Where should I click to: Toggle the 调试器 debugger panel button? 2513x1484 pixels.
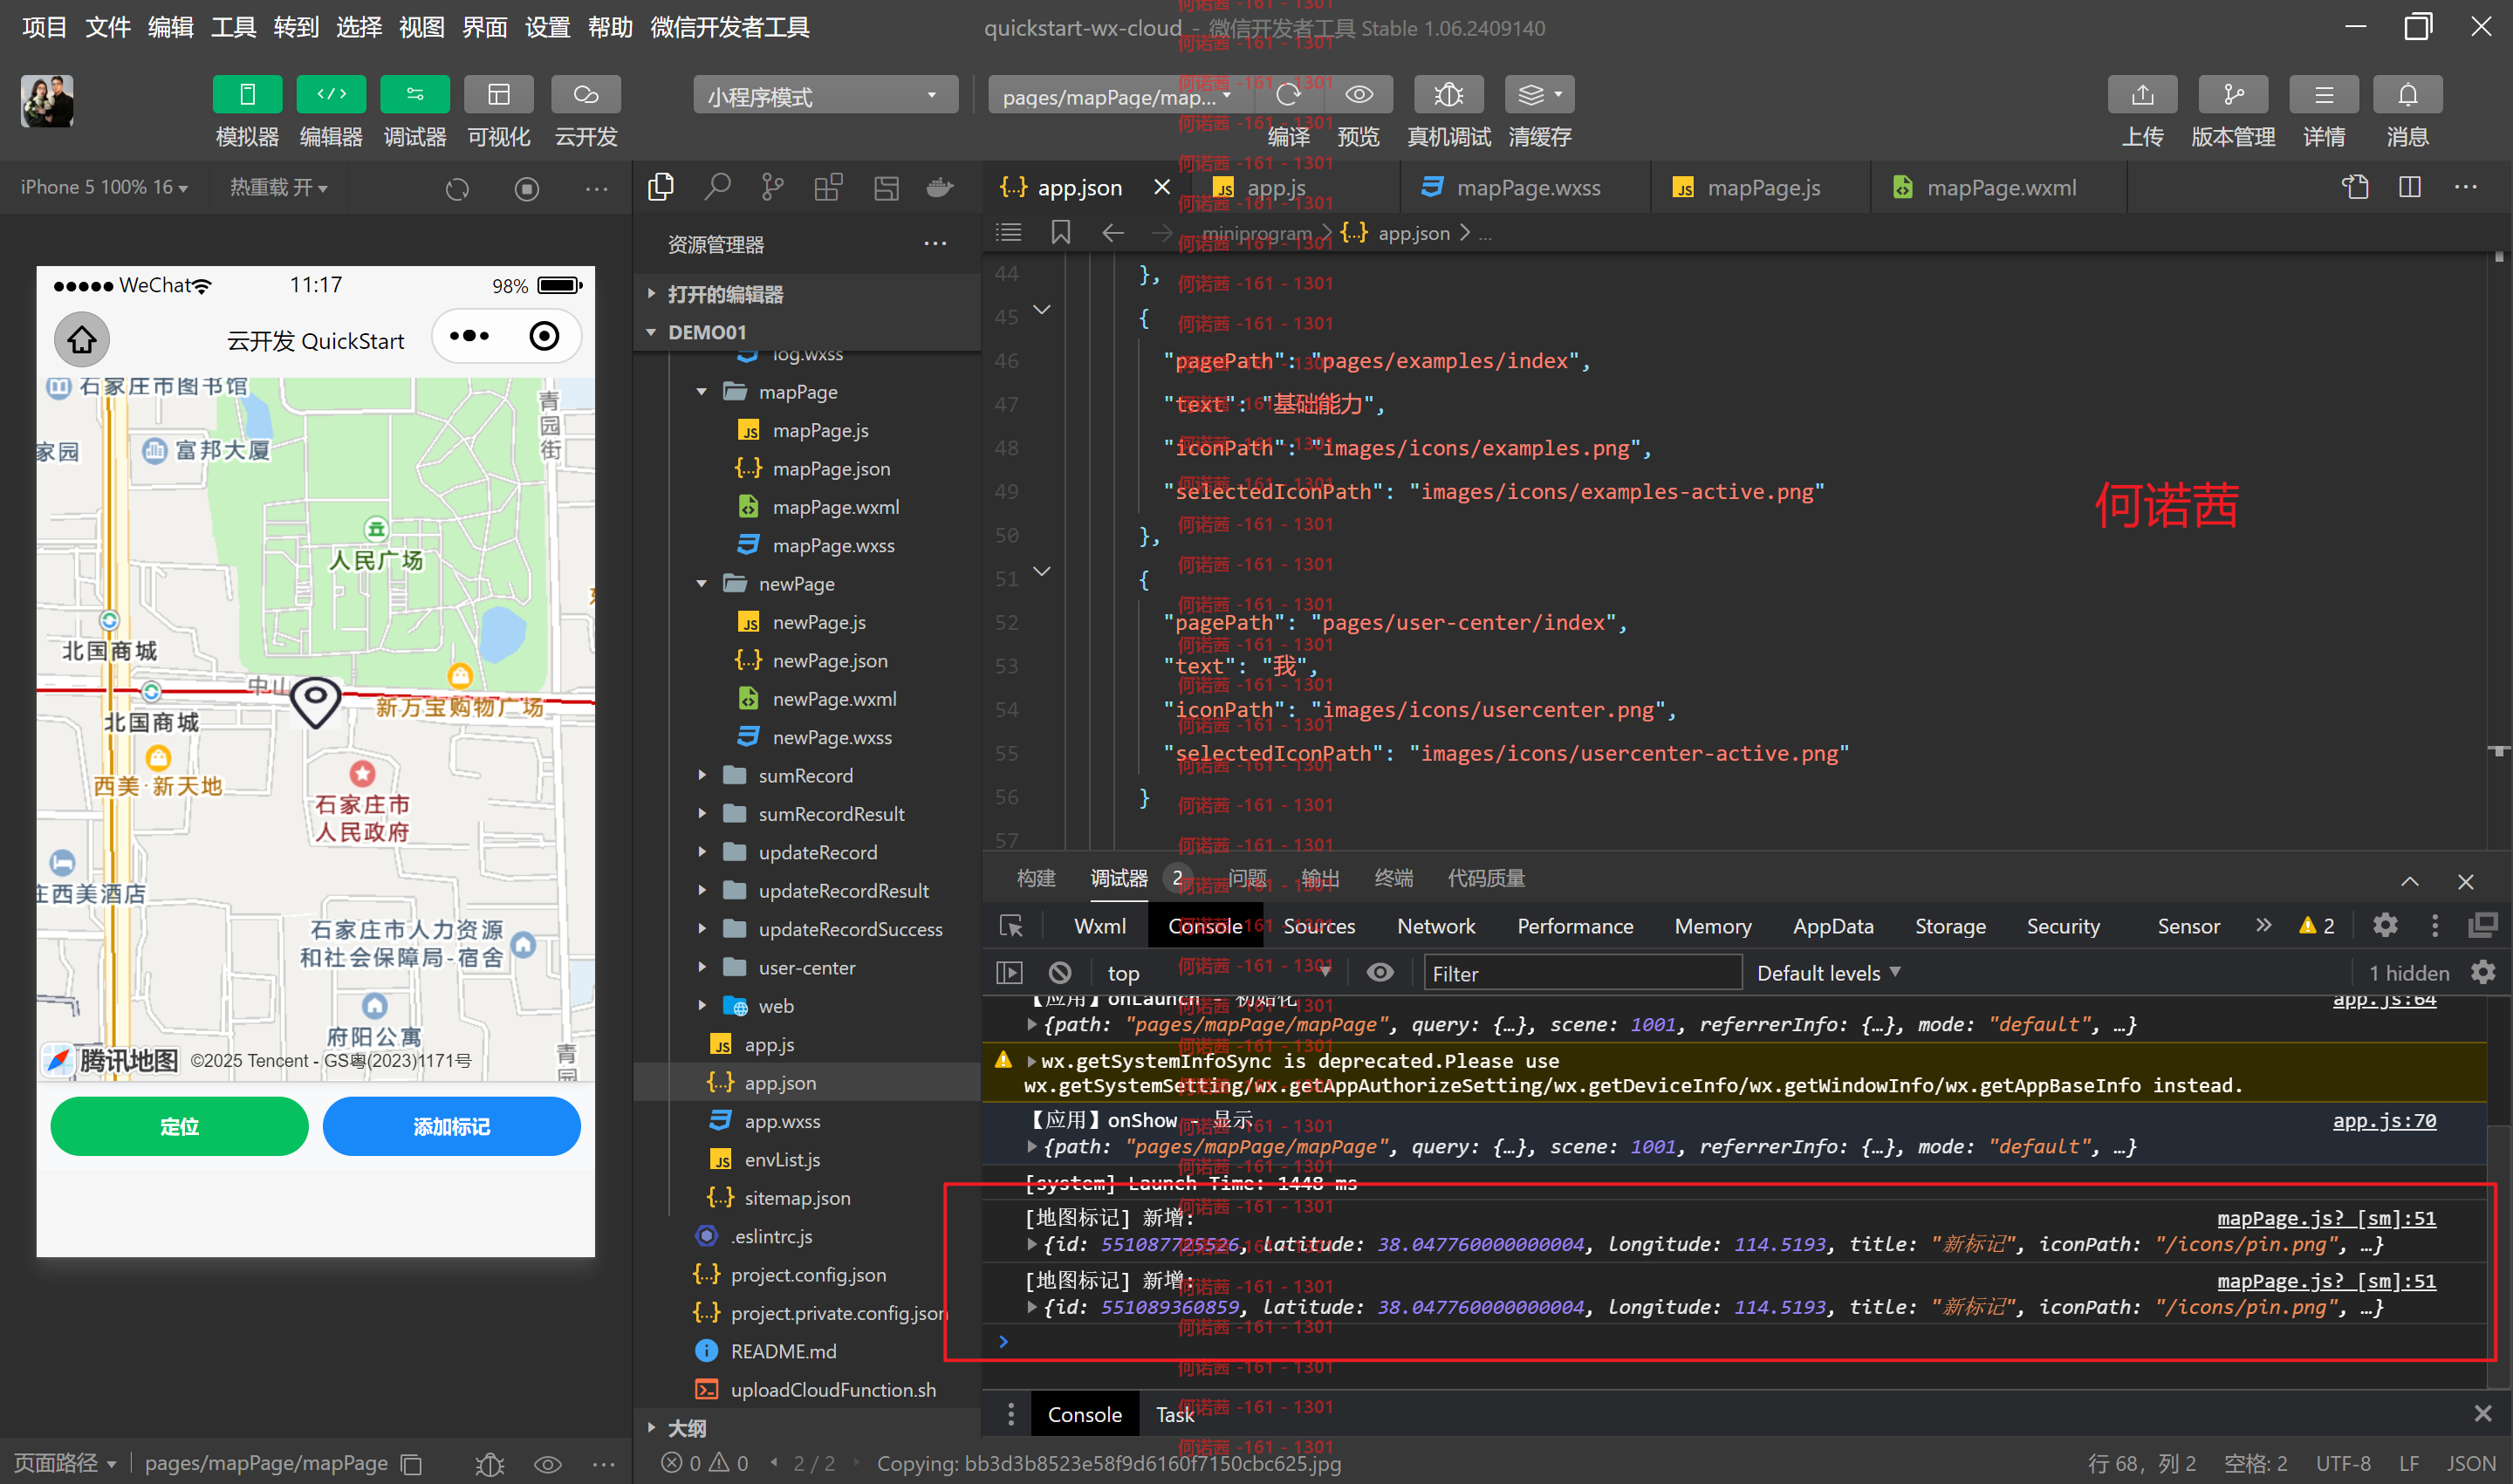click(x=415, y=95)
